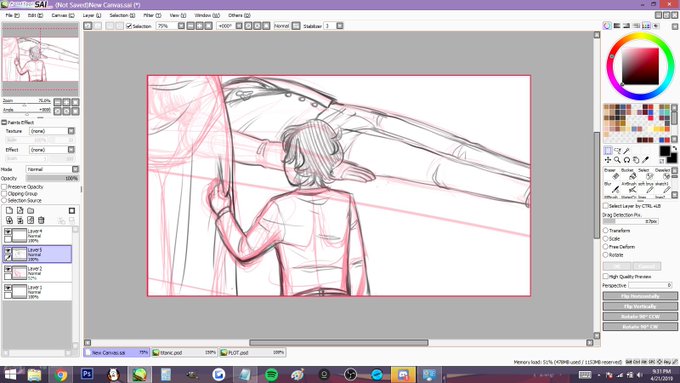Open the rotation angle dropdown in toolbar

[x=239, y=26]
